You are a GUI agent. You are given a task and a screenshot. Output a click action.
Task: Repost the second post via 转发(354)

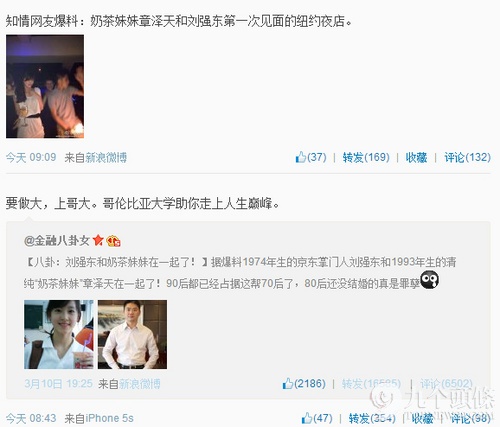[x=372, y=418]
